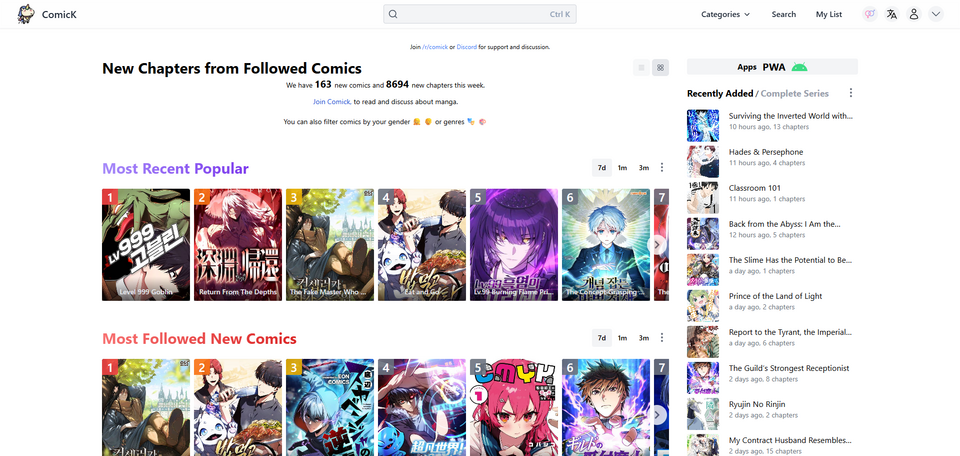
Task: Select 1m filter in Most Followed New Comics
Action: point(622,338)
